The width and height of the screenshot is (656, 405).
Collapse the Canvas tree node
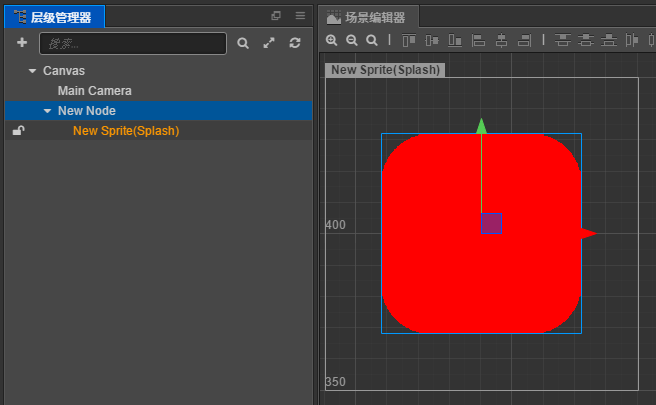pos(32,71)
